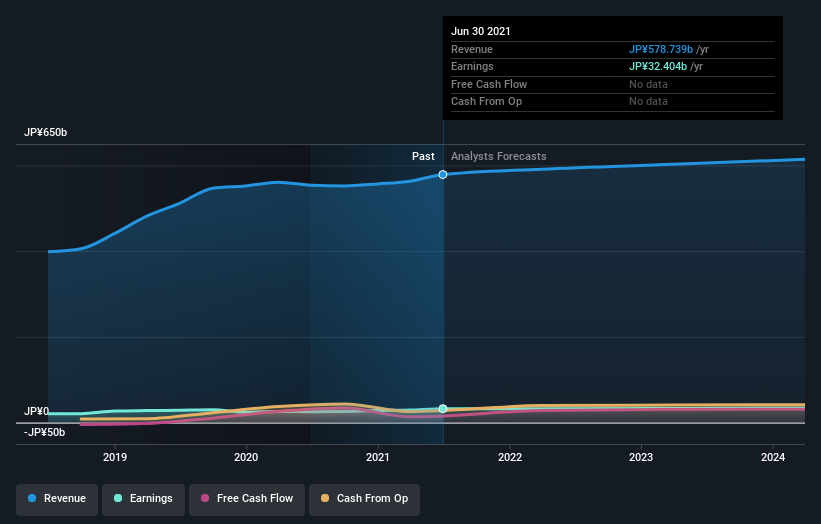Click the JP¥32.404b earnings value

click(x=658, y=66)
